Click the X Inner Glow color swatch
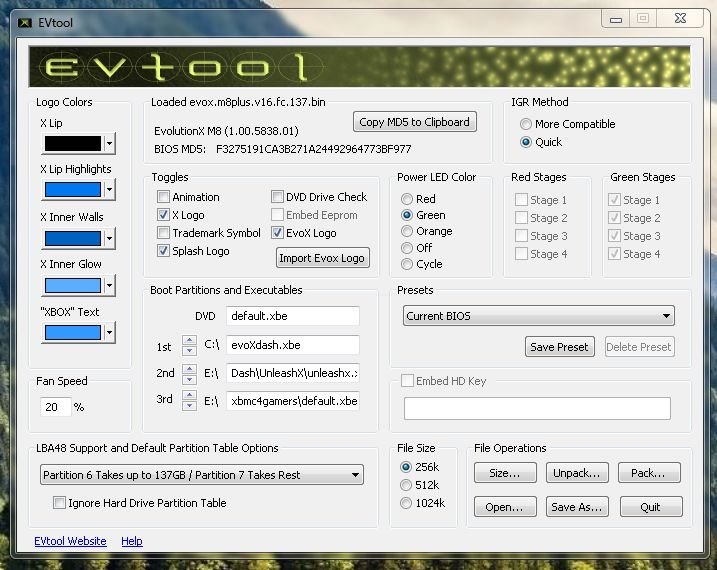The height and width of the screenshot is (570, 717). (x=73, y=286)
